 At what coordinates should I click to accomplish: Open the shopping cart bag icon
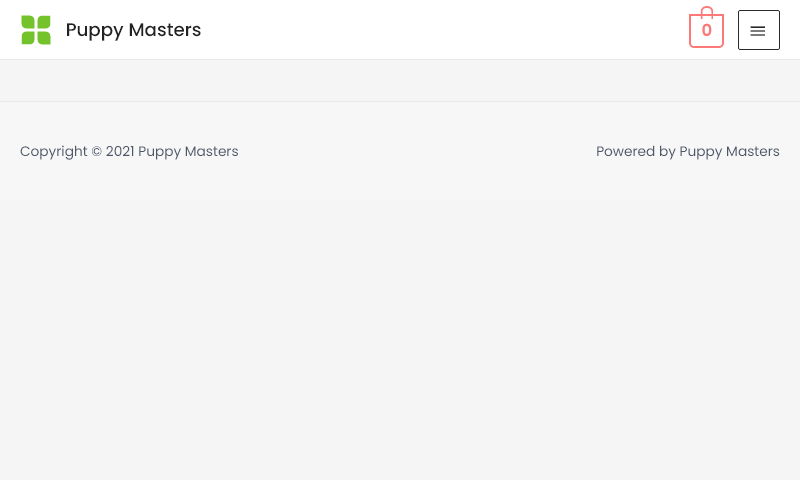pos(706,31)
